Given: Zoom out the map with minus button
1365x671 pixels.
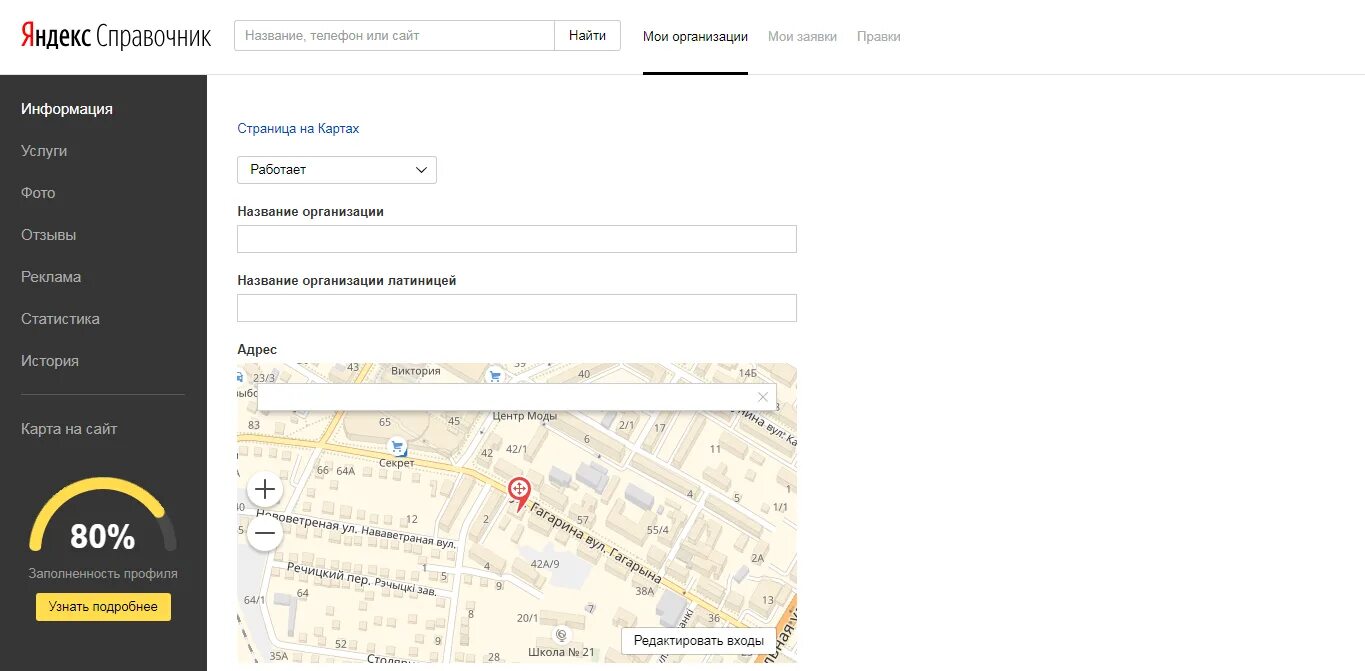Looking at the screenshot, I should point(265,534).
